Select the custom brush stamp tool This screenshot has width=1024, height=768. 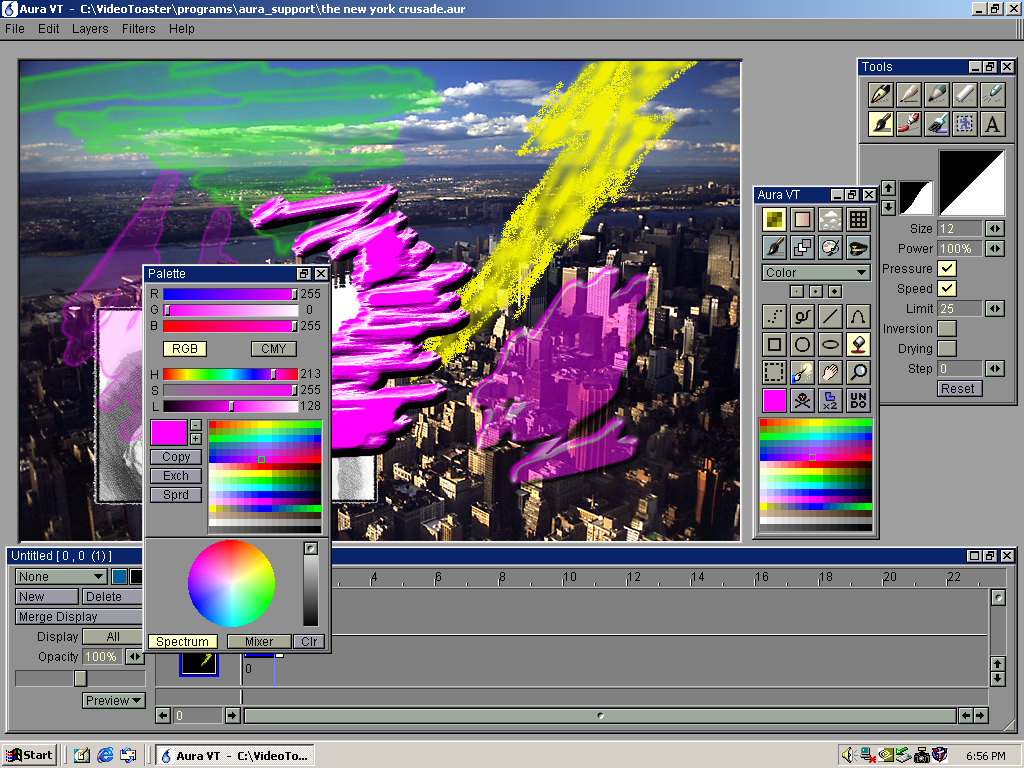(965, 123)
